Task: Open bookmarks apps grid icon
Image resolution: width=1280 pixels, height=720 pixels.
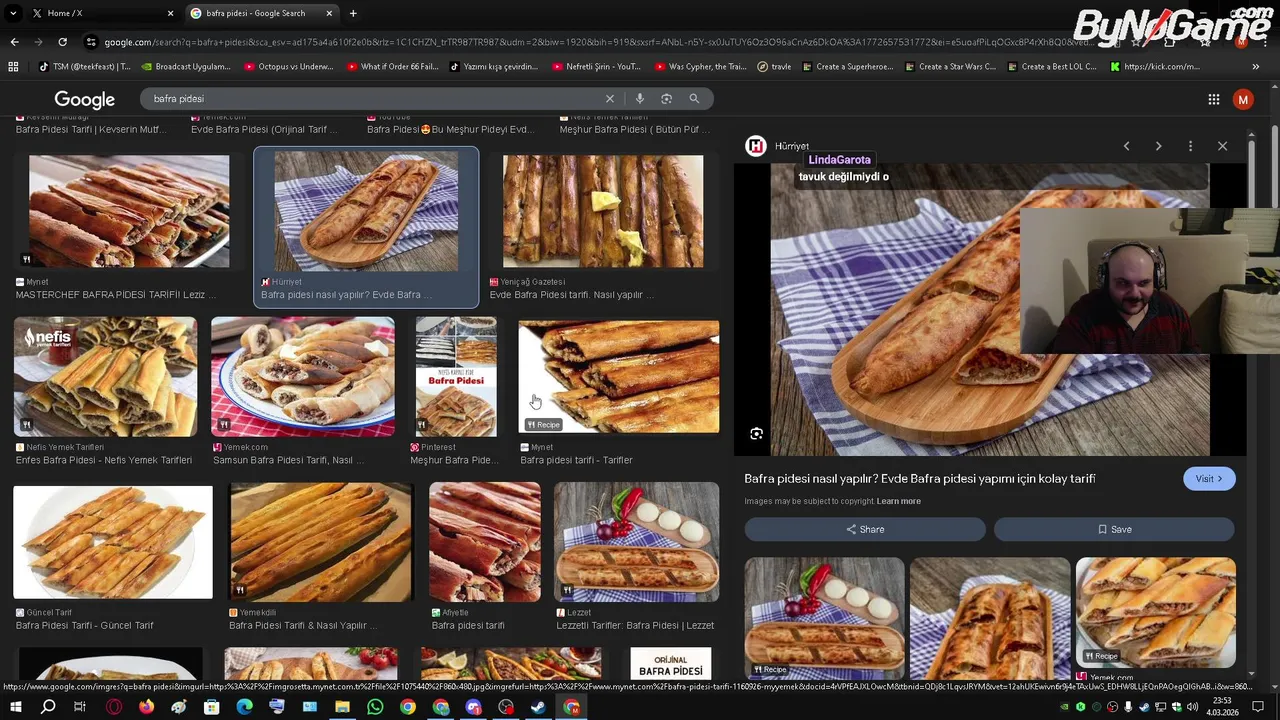Action: point(13,67)
